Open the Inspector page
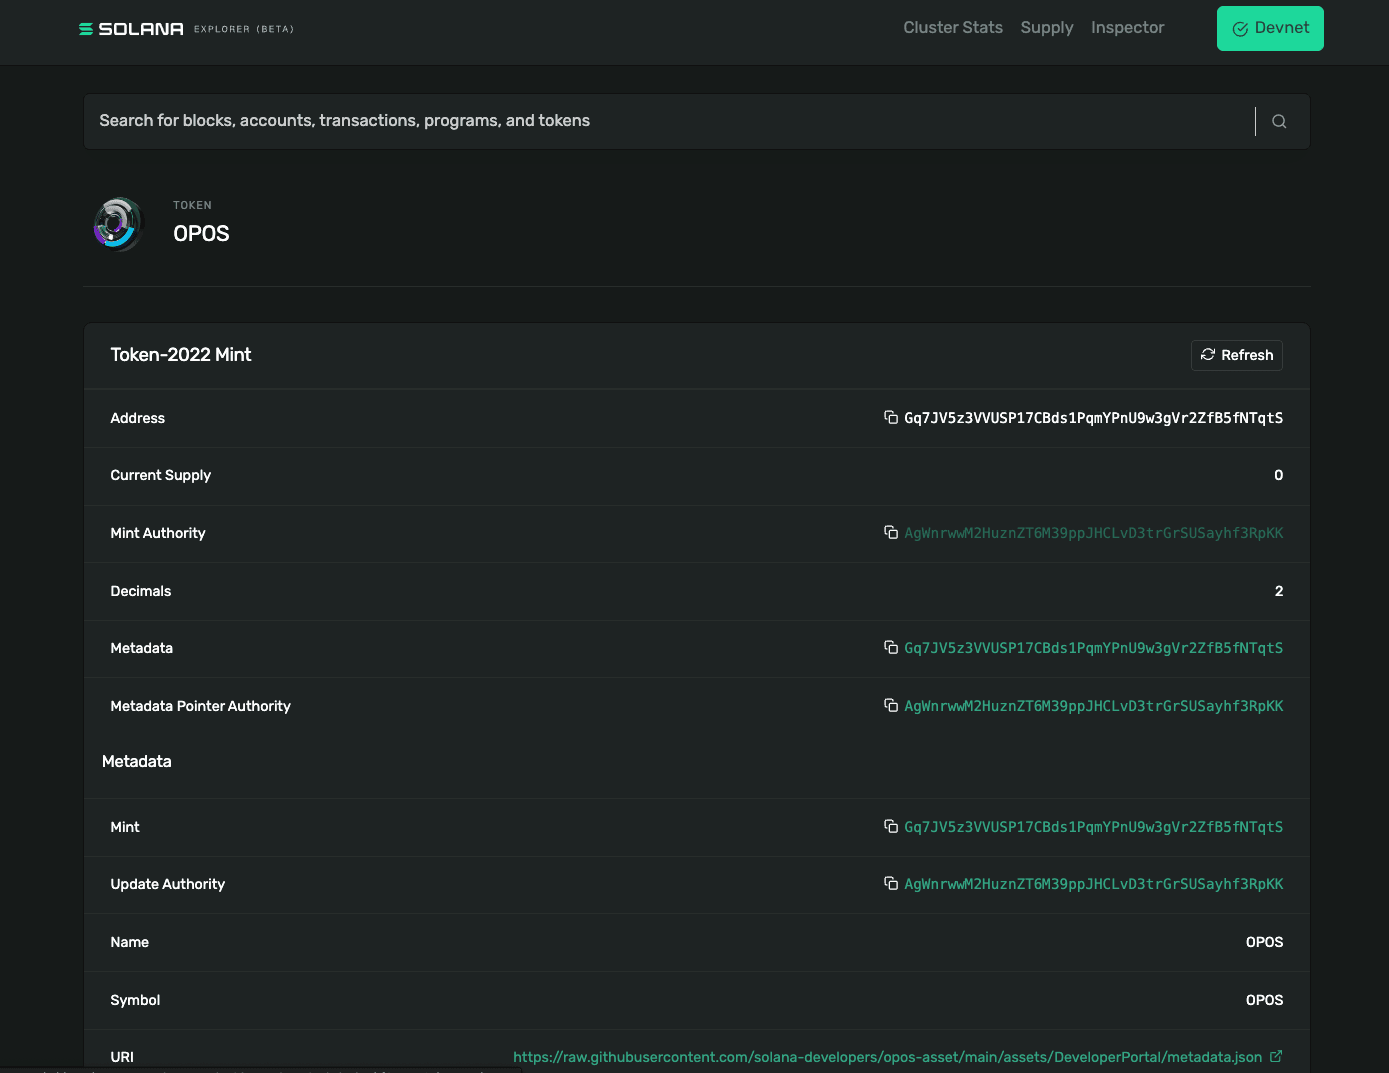 click(x=1127, y=28)
